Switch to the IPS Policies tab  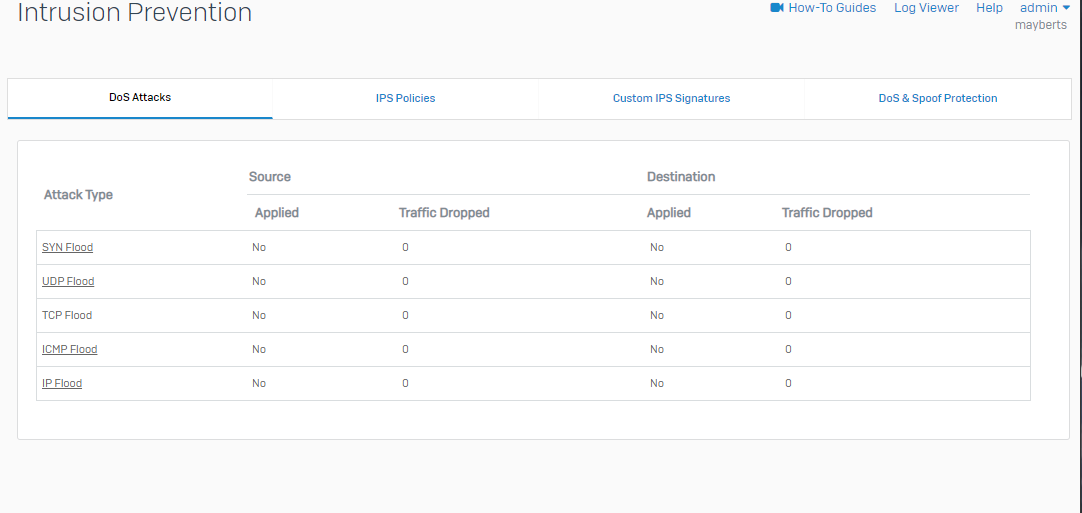[405, 99]
